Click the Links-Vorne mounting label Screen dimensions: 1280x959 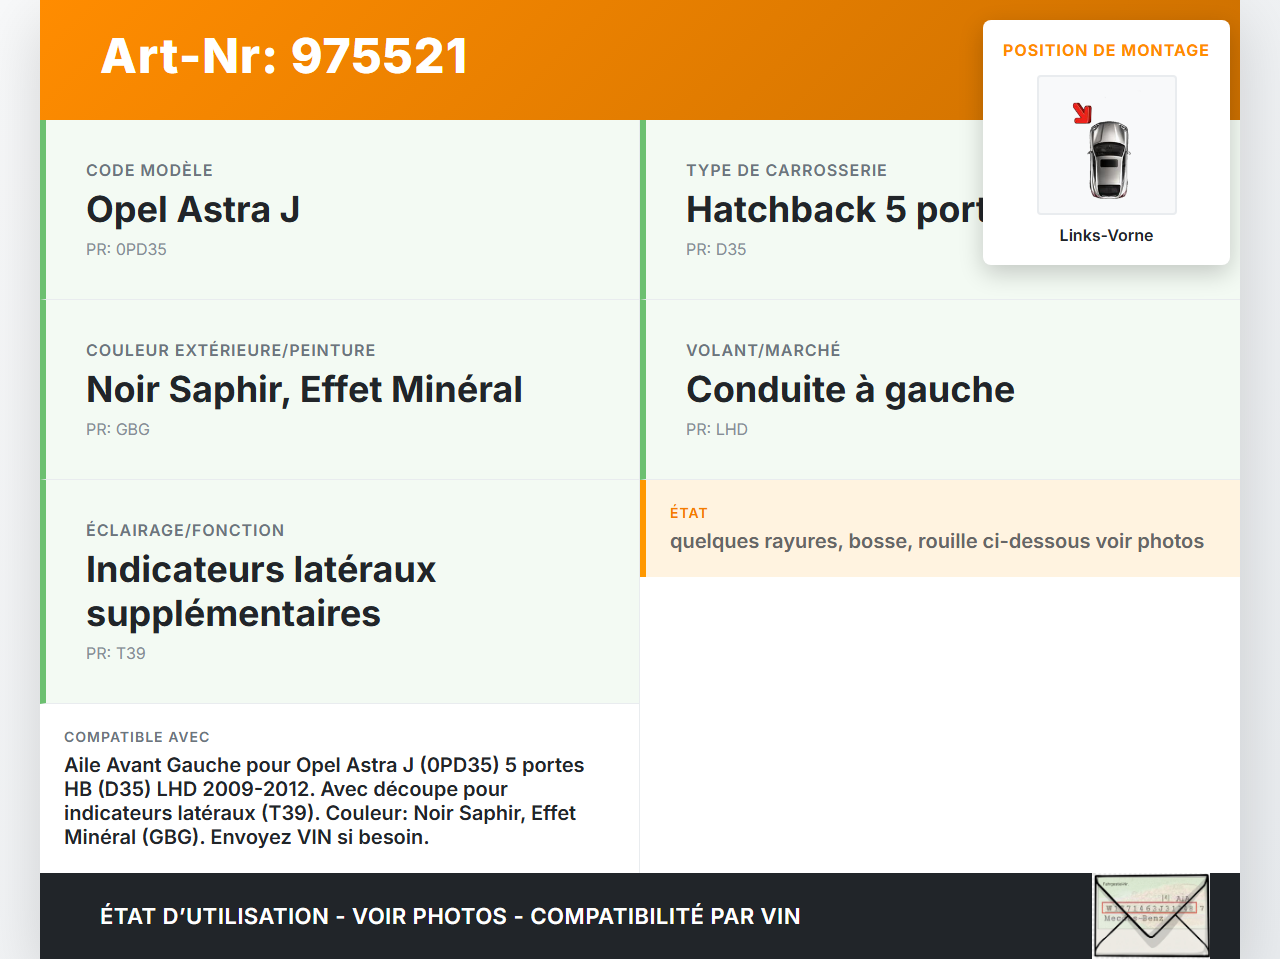click(x=1106, y=235)
